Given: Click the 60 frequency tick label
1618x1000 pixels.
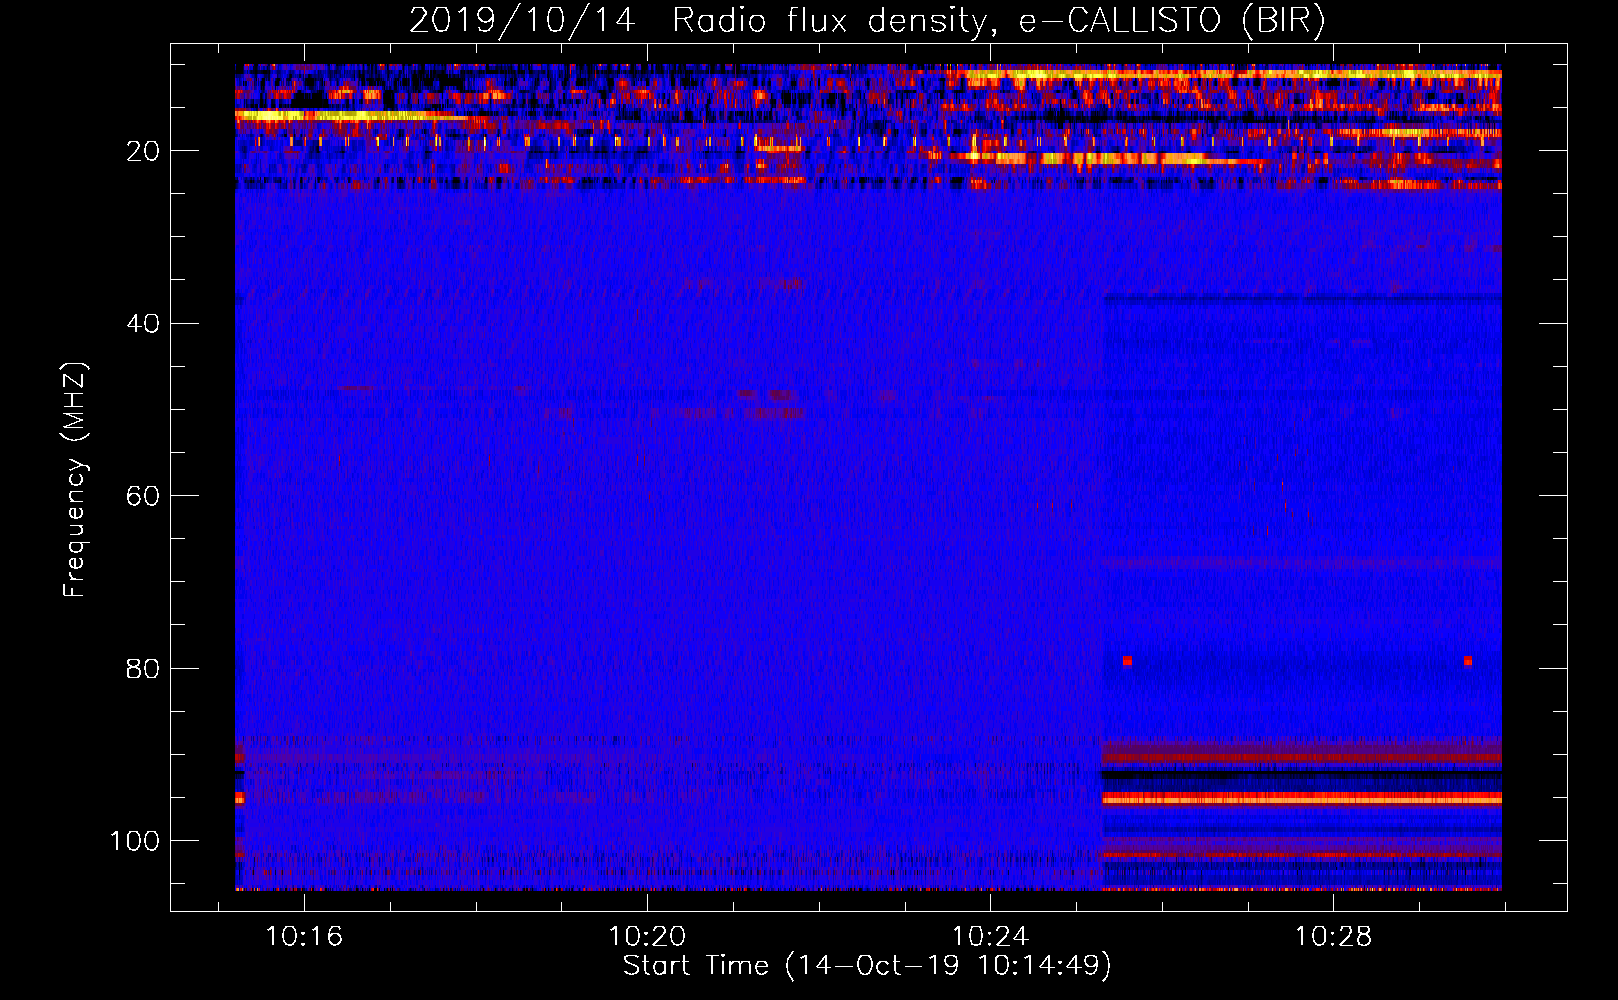Looking at the screenshot, I should [x=143, y=496].
